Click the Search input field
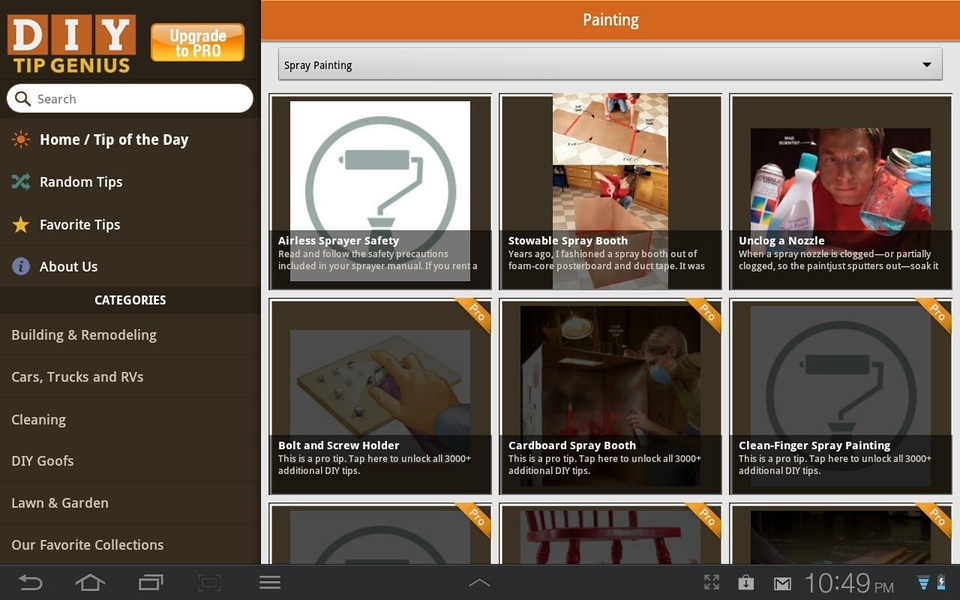Image resolution: width=960 pixels, height=600 pixels. (x=130, y=99)
